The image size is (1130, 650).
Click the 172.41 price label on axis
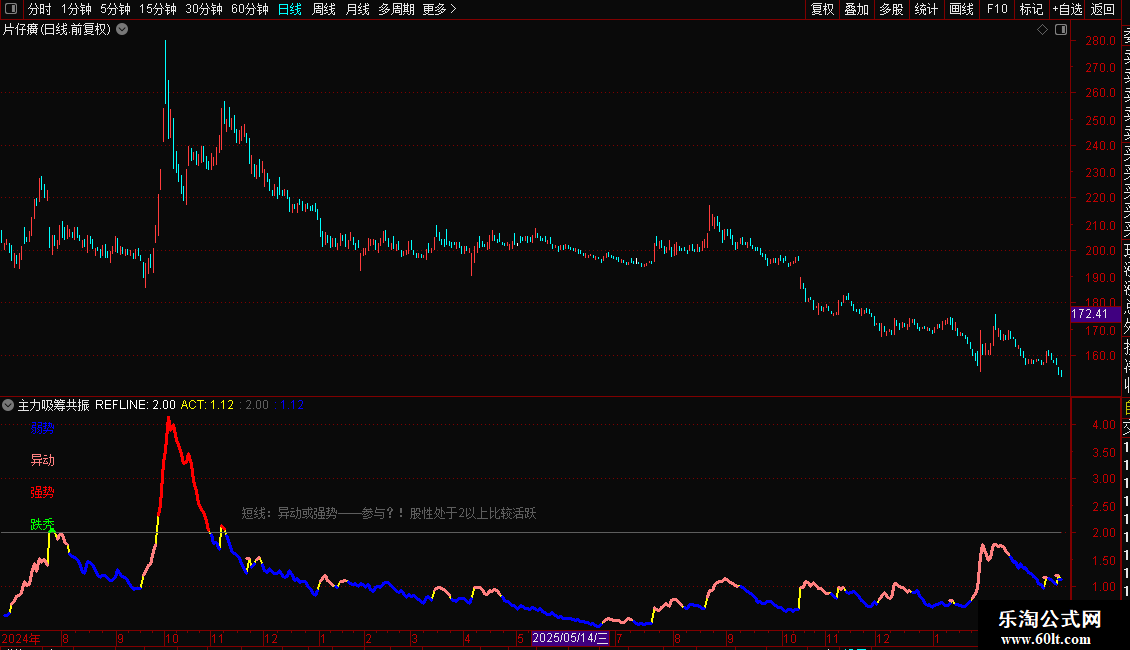tap(1095, 314)
